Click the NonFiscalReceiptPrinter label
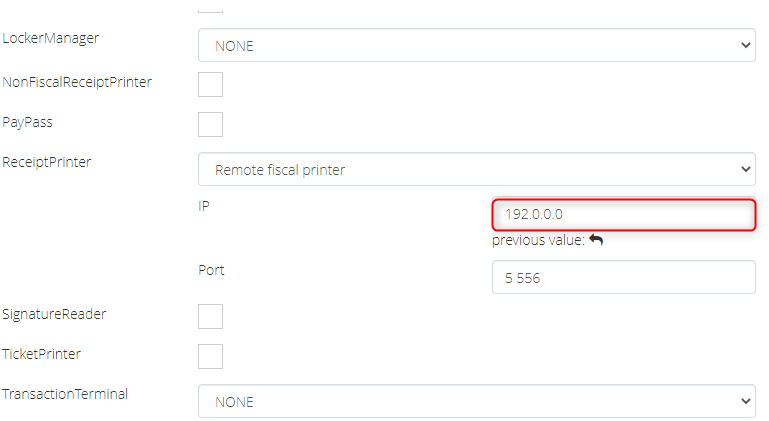Screen dimensions: 769x421 click(x=77, y=82)
